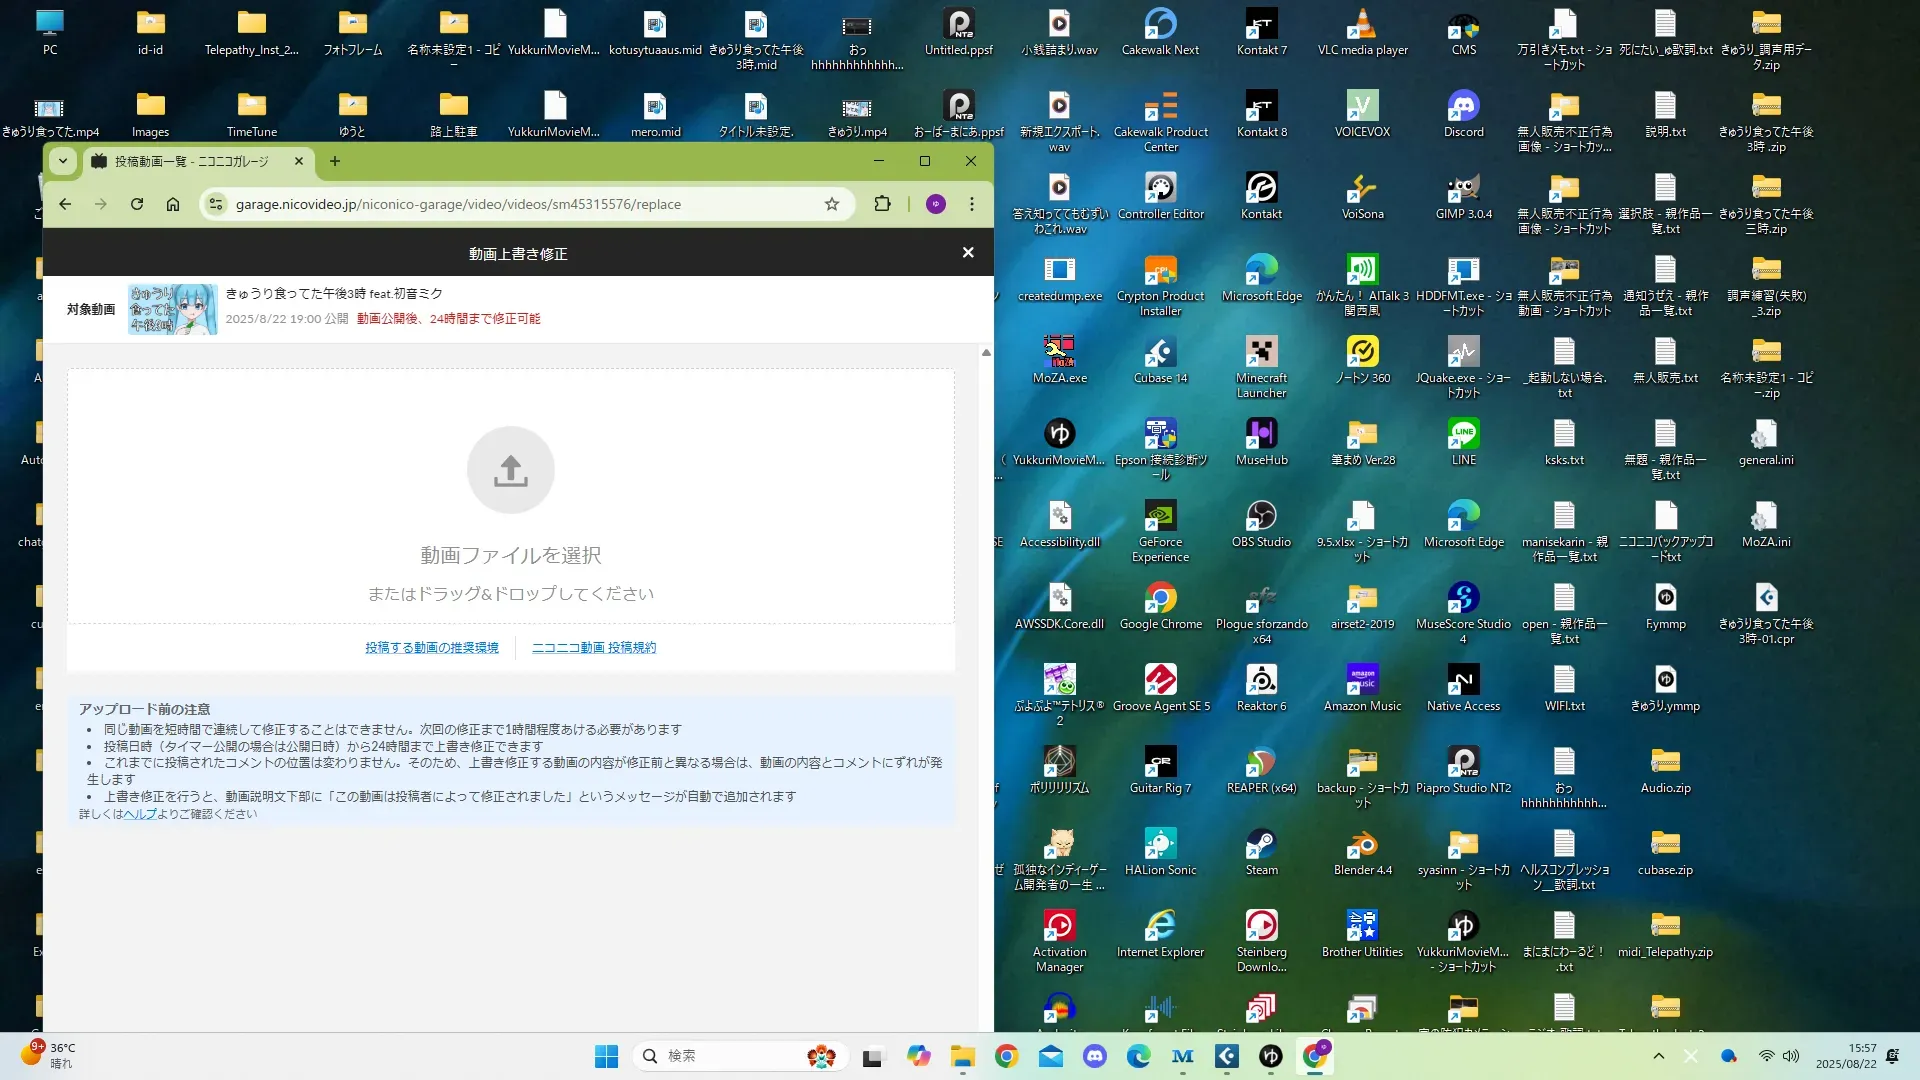Open a new browser tab
Viewport: 1920px width, 1080px height.
(x=335, y=161)
